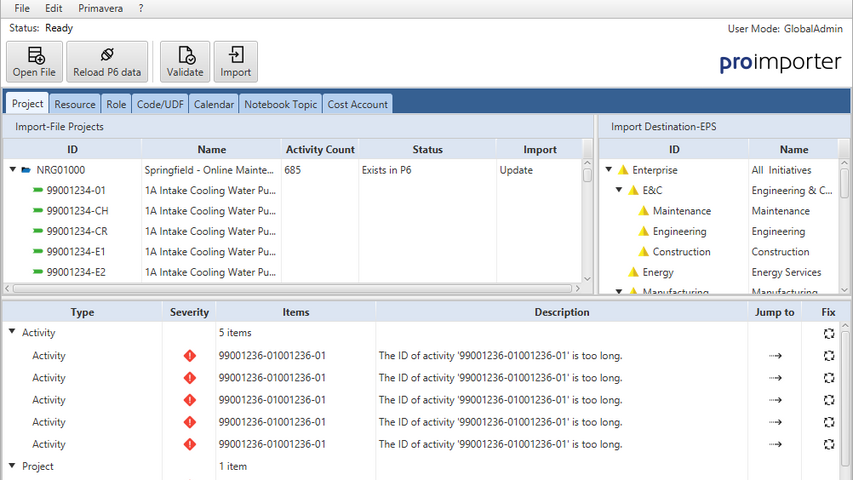Switch to the Resource tab
853x480 pixels.
[75, 104]
